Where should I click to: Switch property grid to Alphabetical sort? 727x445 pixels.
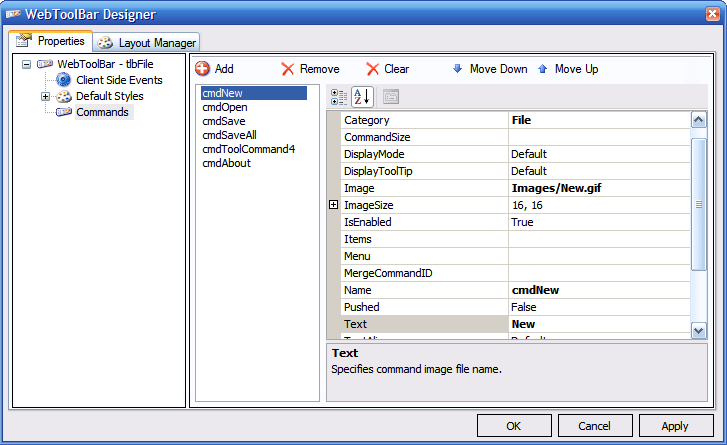point(362,97)
